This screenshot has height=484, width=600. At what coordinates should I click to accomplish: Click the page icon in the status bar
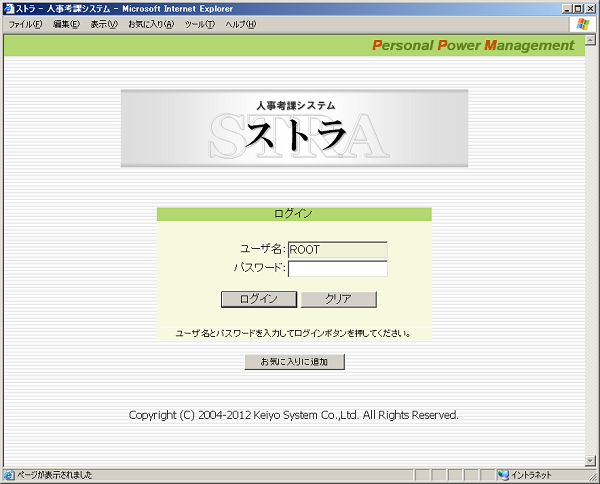9,475
